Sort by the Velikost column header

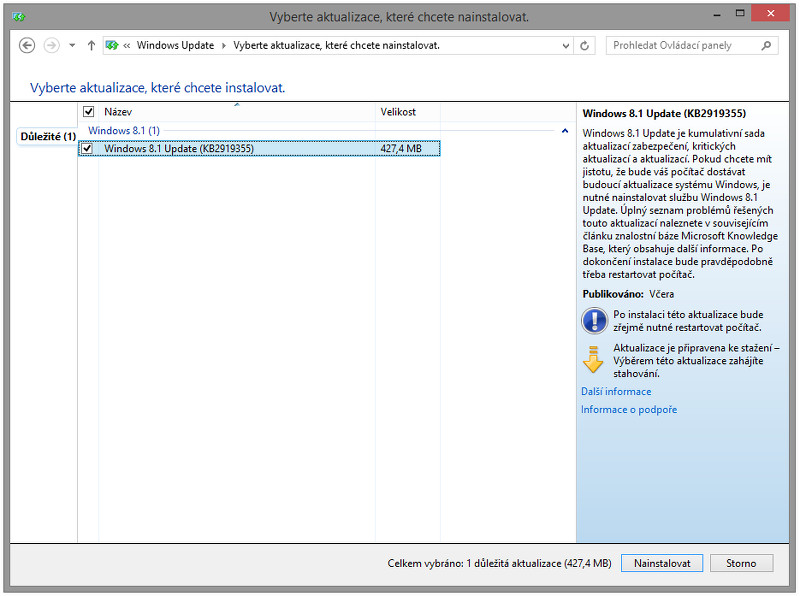[398, 112]
